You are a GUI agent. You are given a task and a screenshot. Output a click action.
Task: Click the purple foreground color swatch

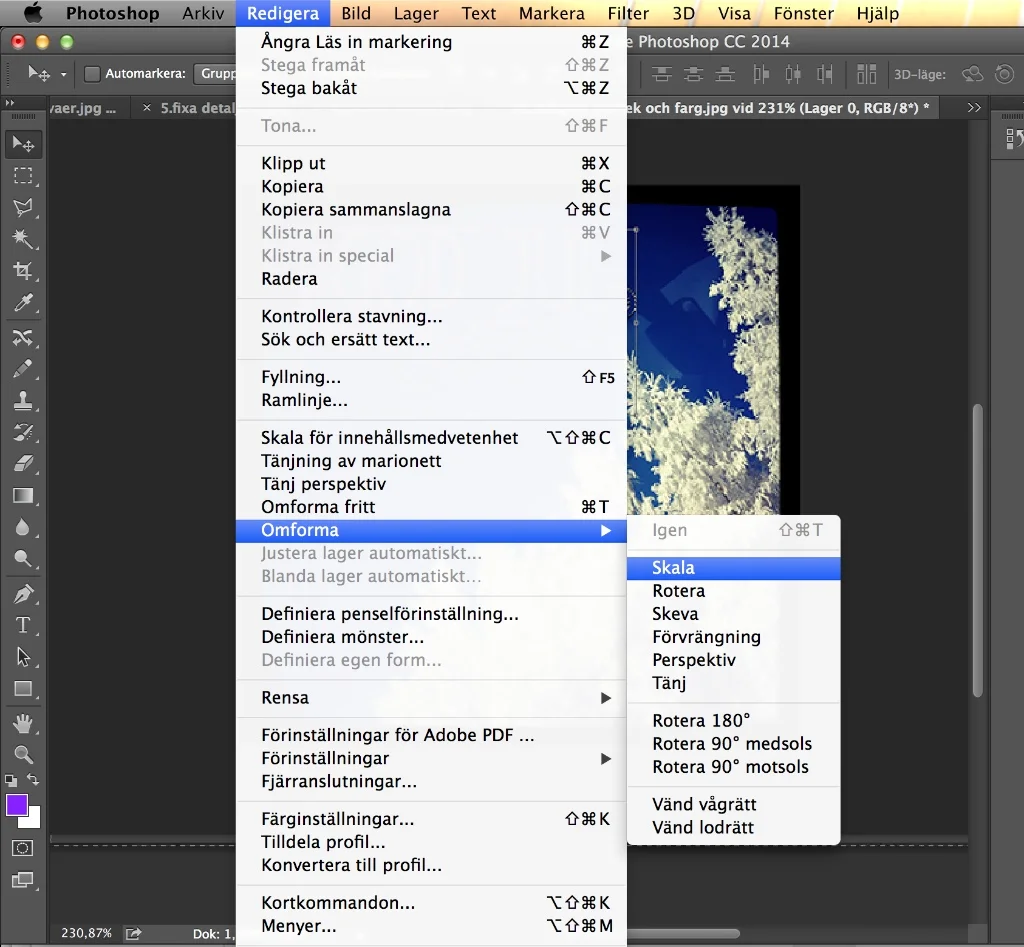coord(16,805)
